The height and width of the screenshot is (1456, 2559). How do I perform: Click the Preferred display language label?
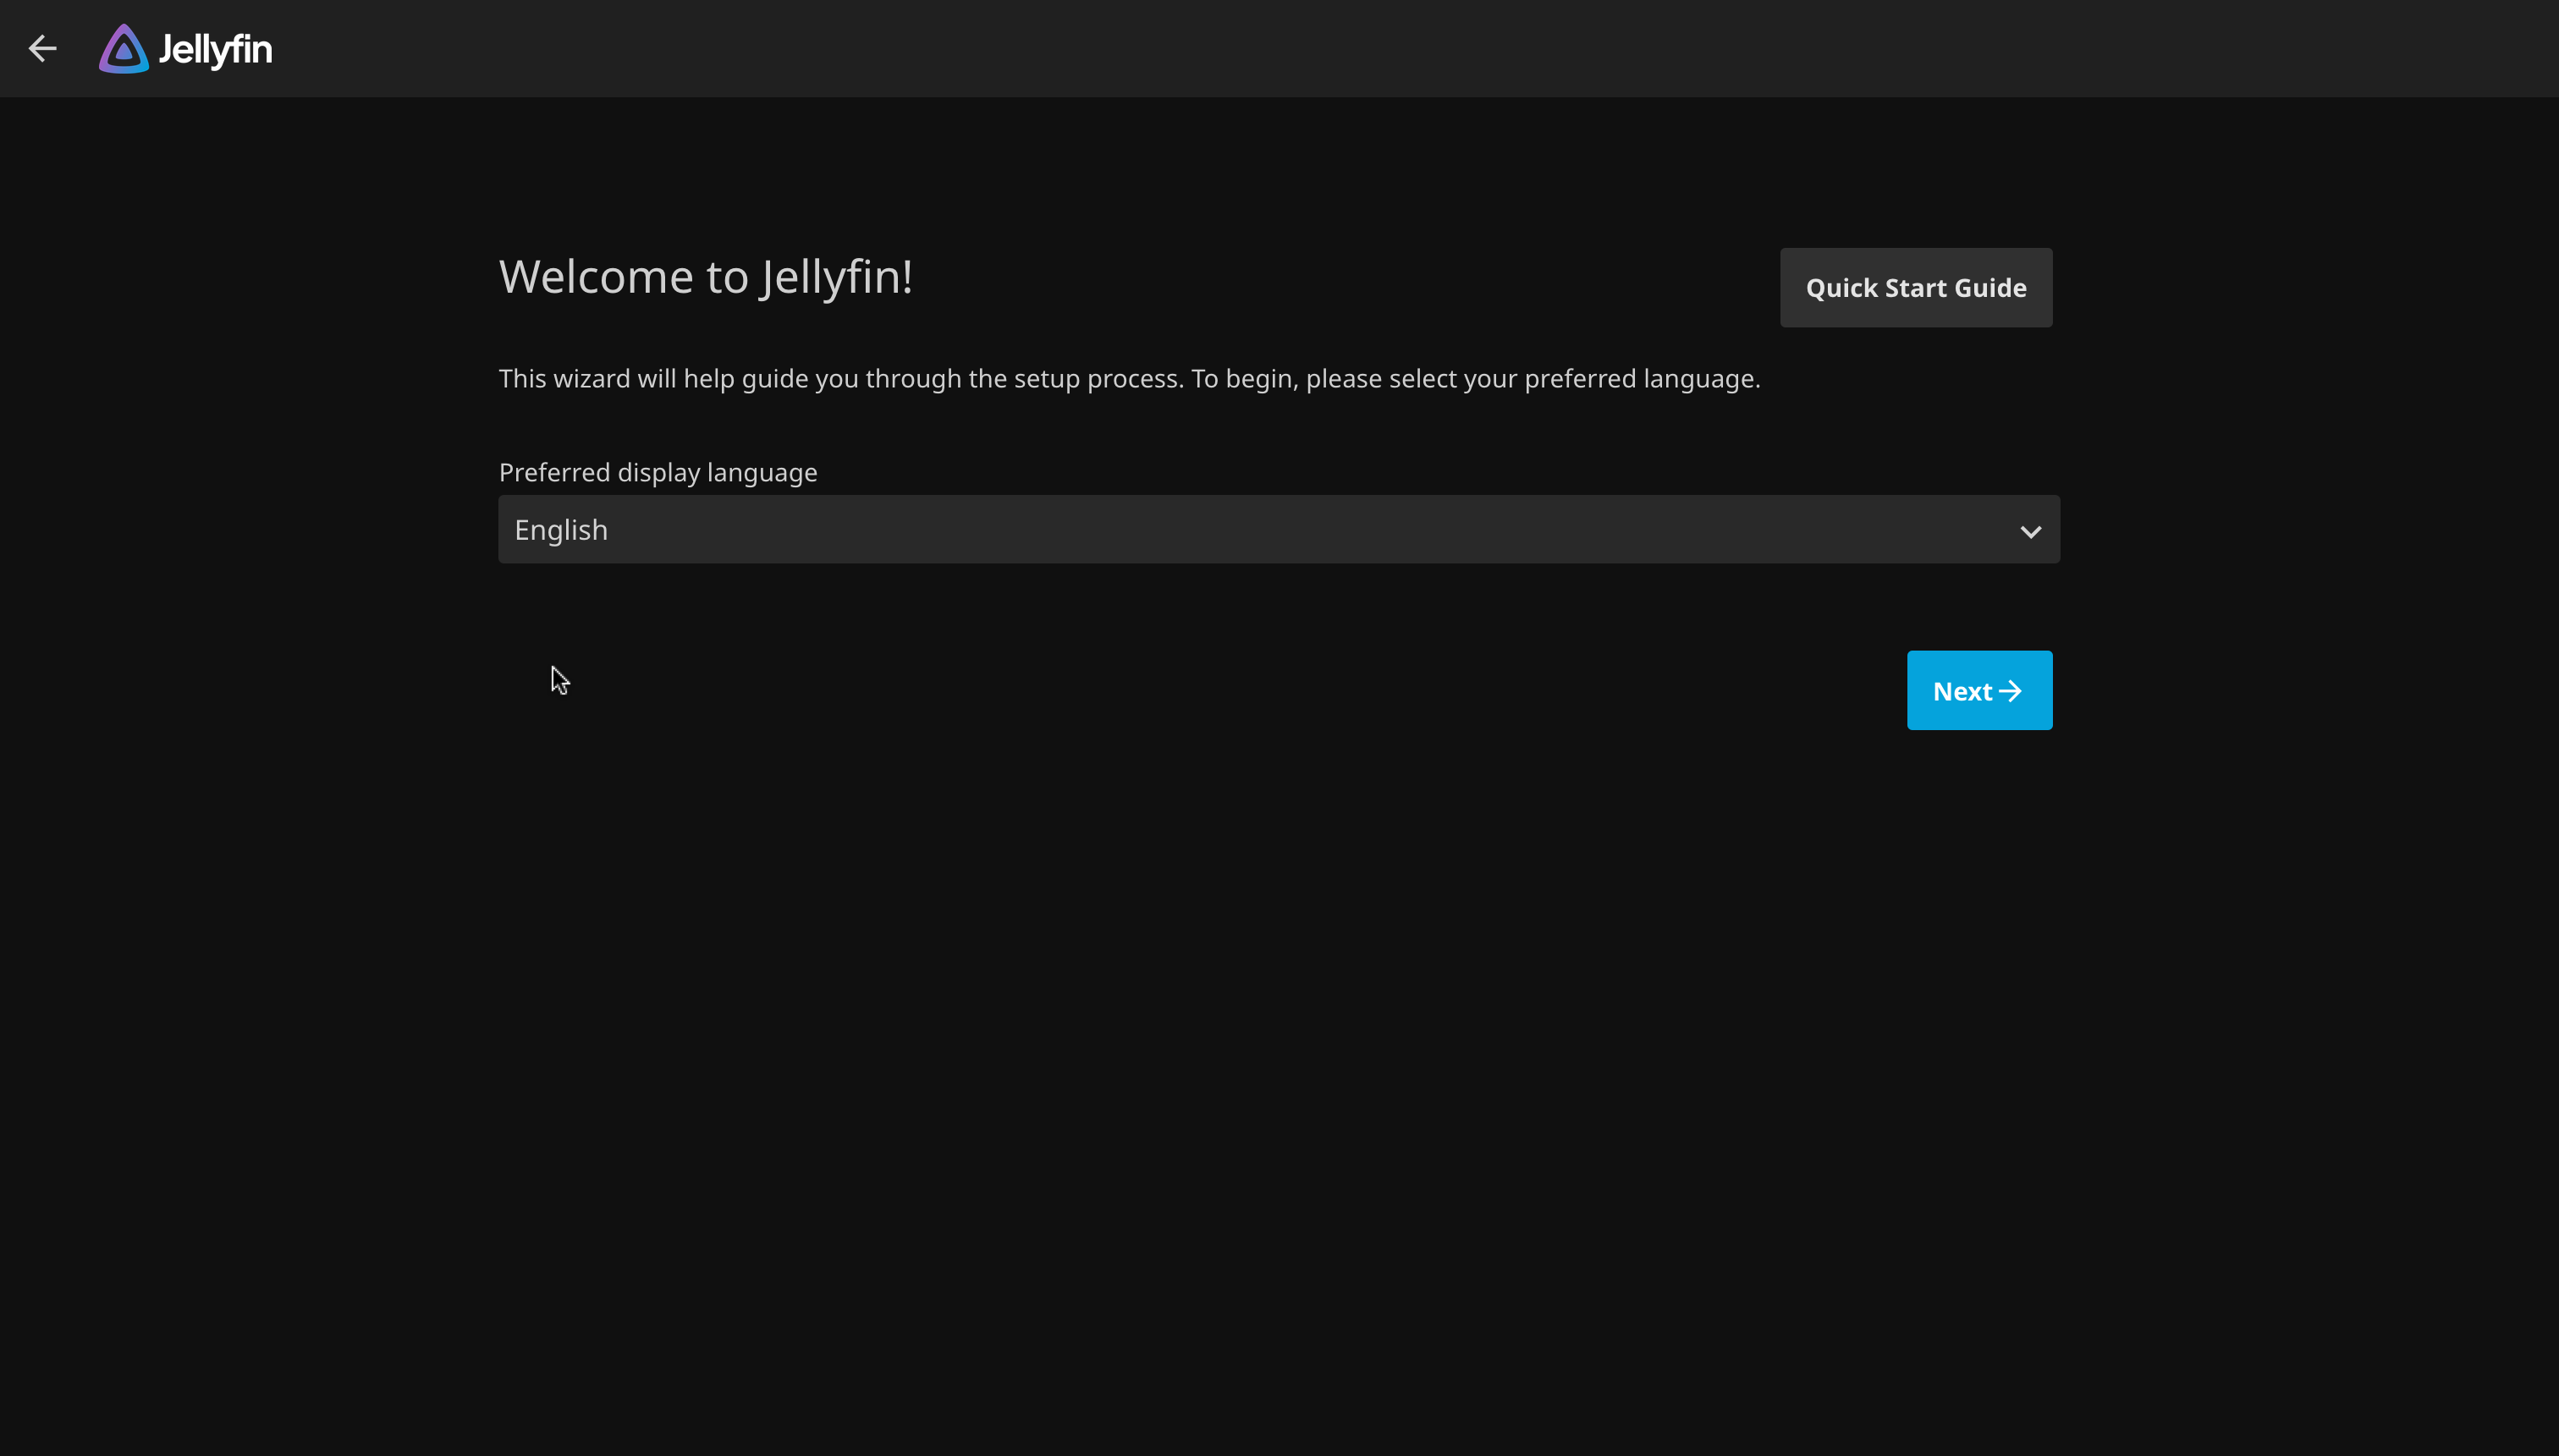point(658,471)
